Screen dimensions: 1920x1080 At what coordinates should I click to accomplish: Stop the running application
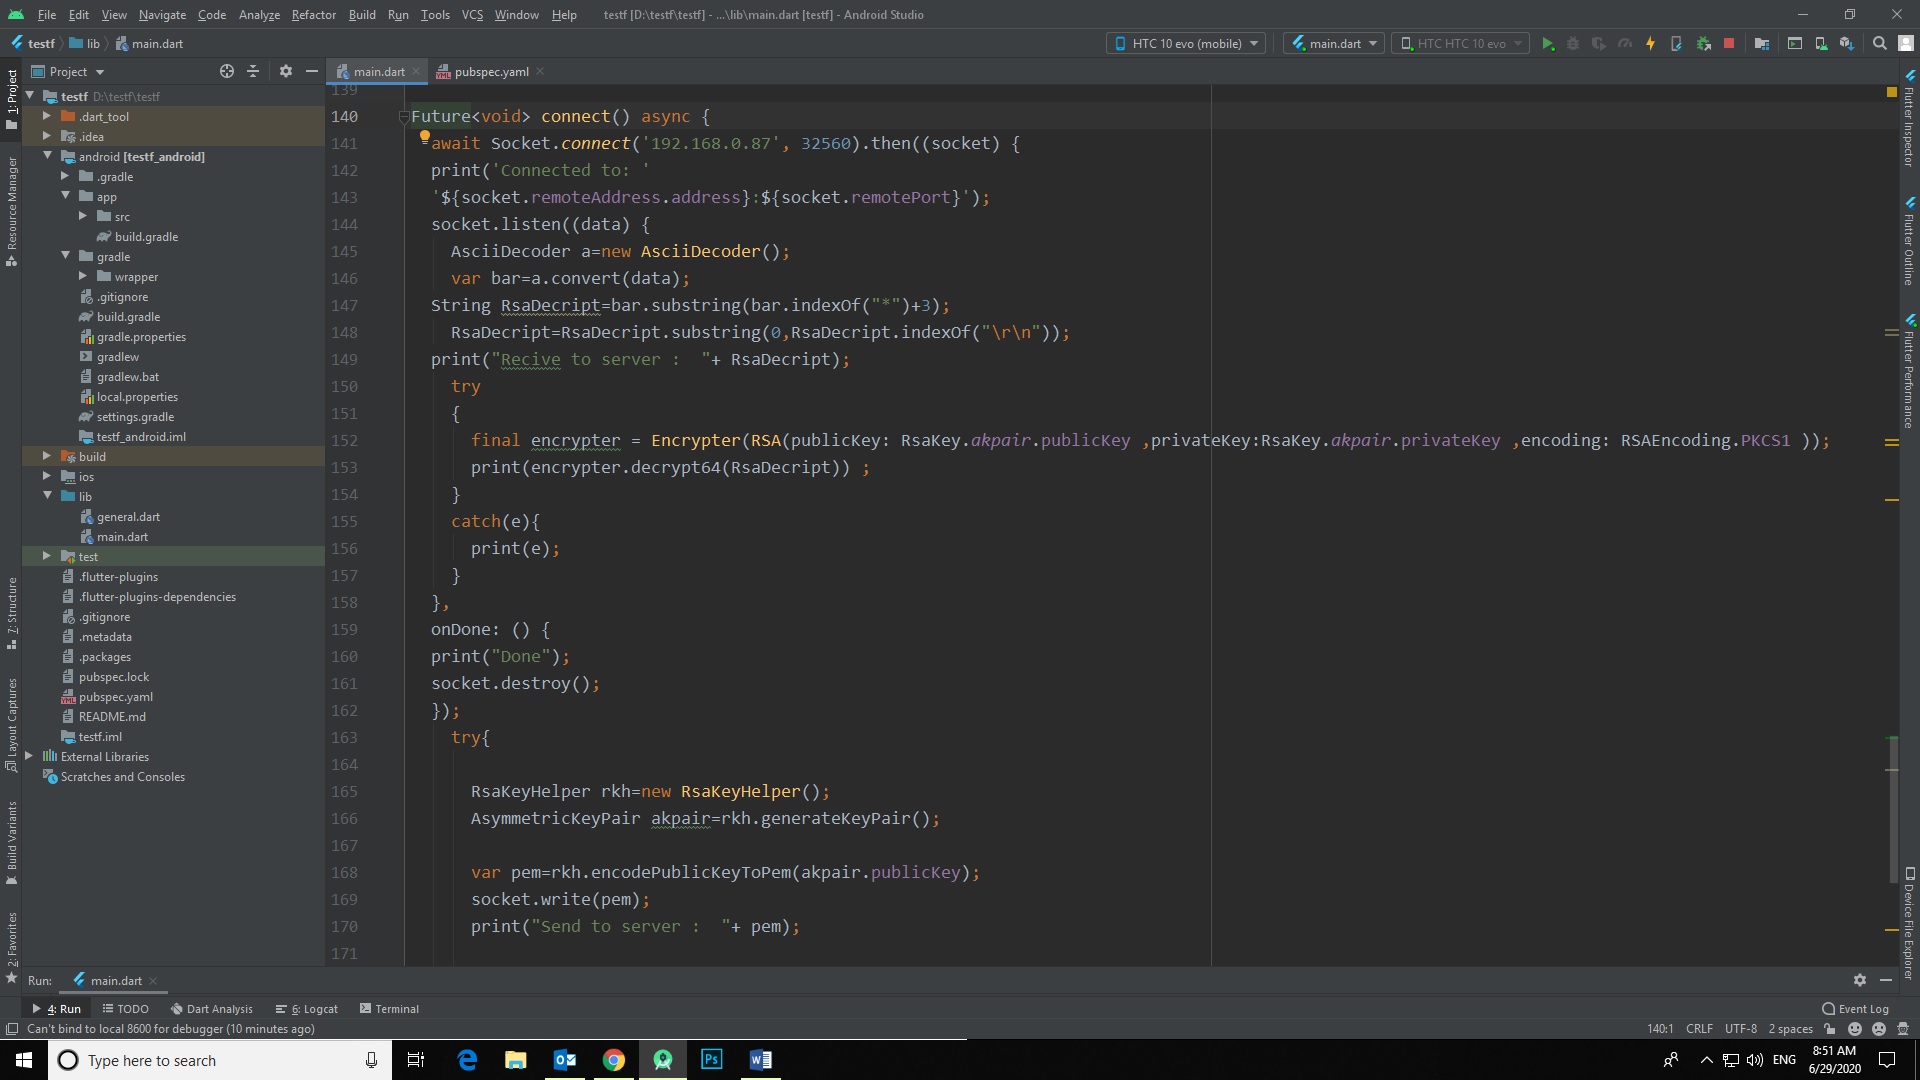tap(1729, 43)
